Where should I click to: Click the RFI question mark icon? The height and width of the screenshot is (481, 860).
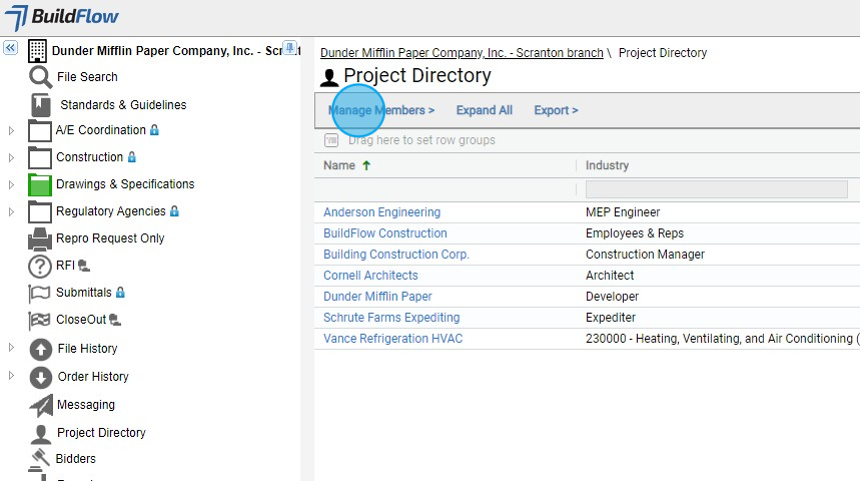click(x=39, y=266)
